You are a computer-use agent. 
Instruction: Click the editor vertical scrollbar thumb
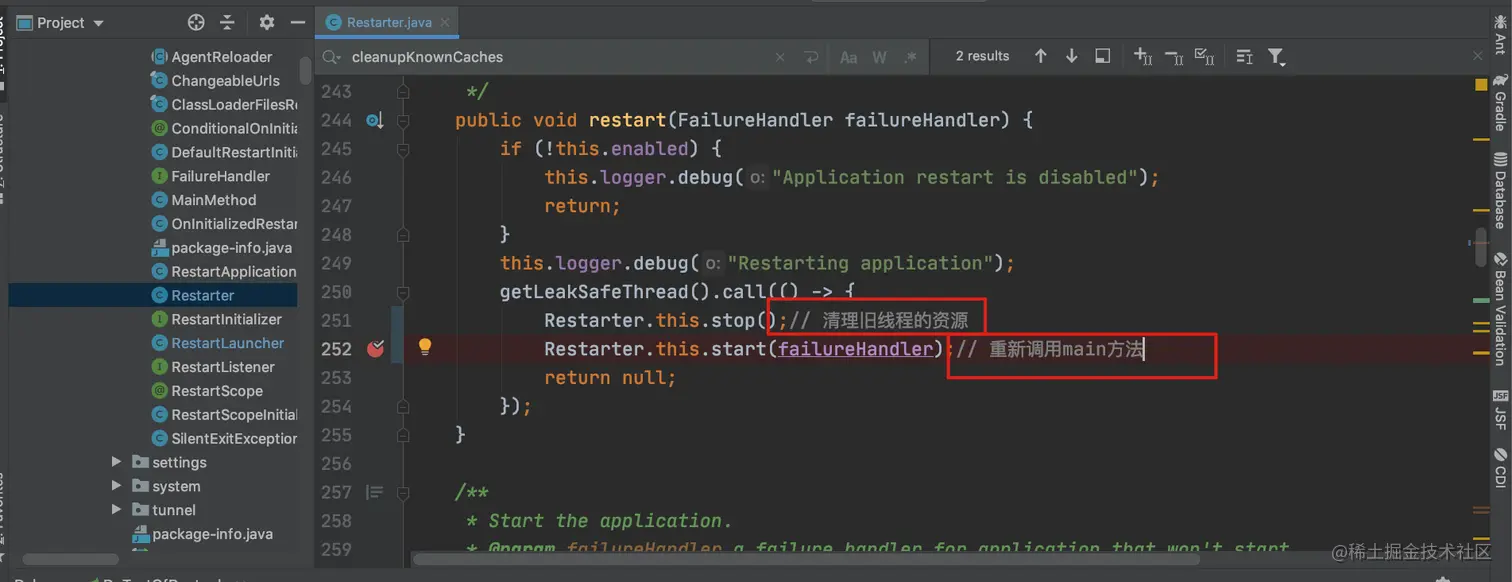[1481, 247]
